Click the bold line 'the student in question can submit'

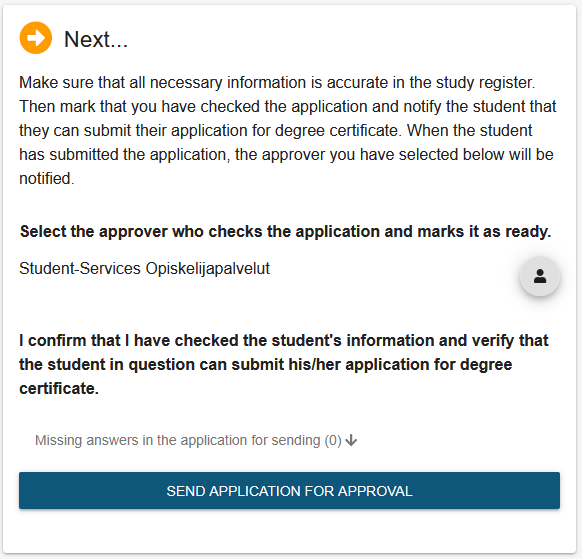265,365
